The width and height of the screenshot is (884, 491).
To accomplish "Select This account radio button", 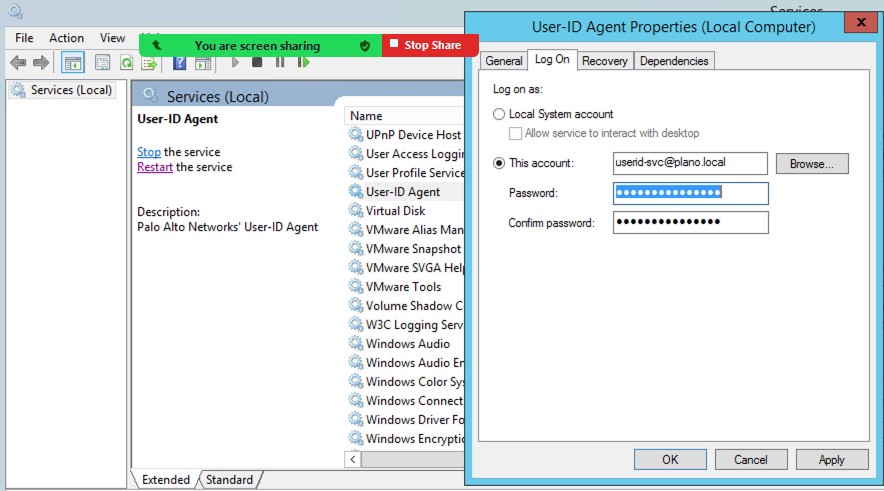I will click(499, 163).
